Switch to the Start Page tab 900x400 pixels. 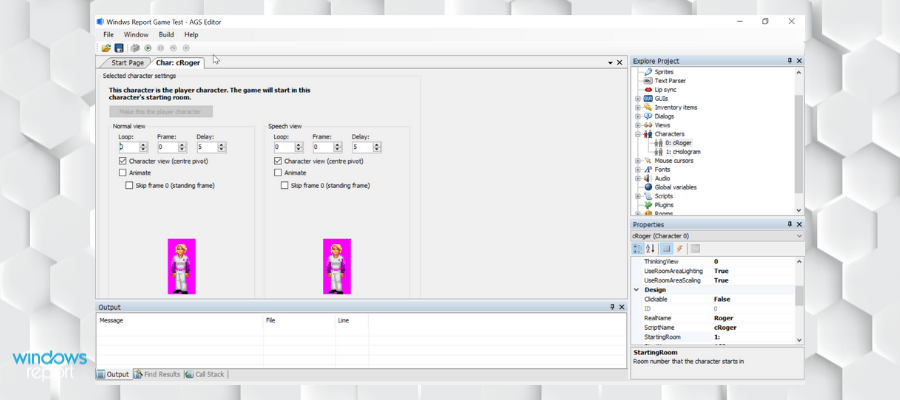(127, 63)
